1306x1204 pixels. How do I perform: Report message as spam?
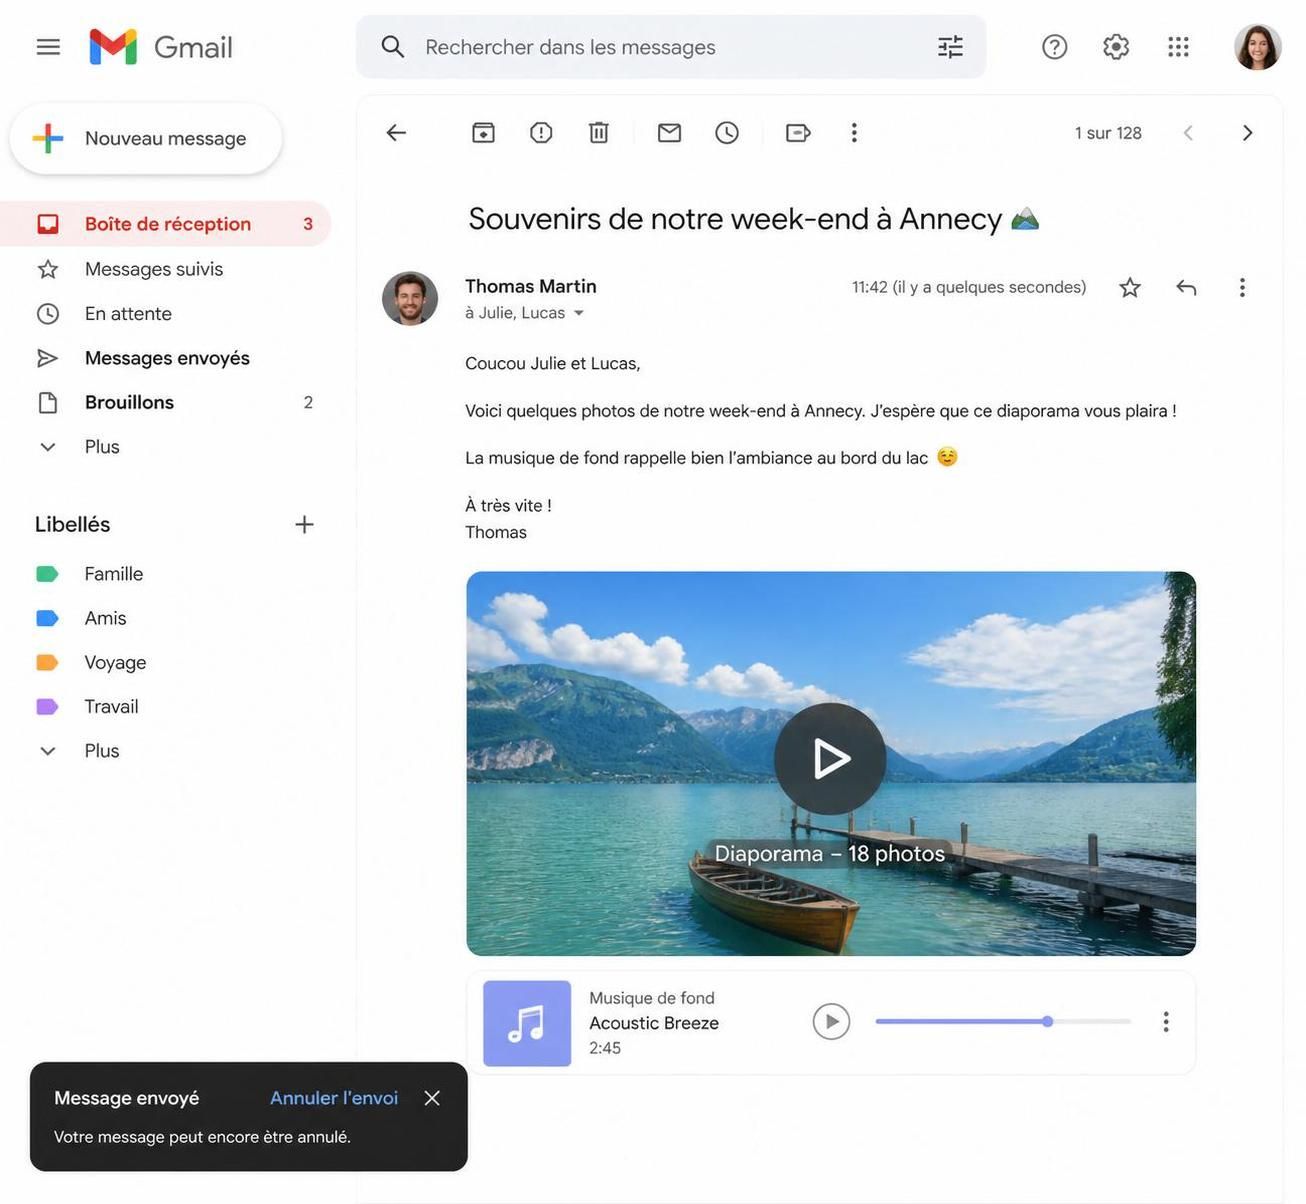coord(541,133)
